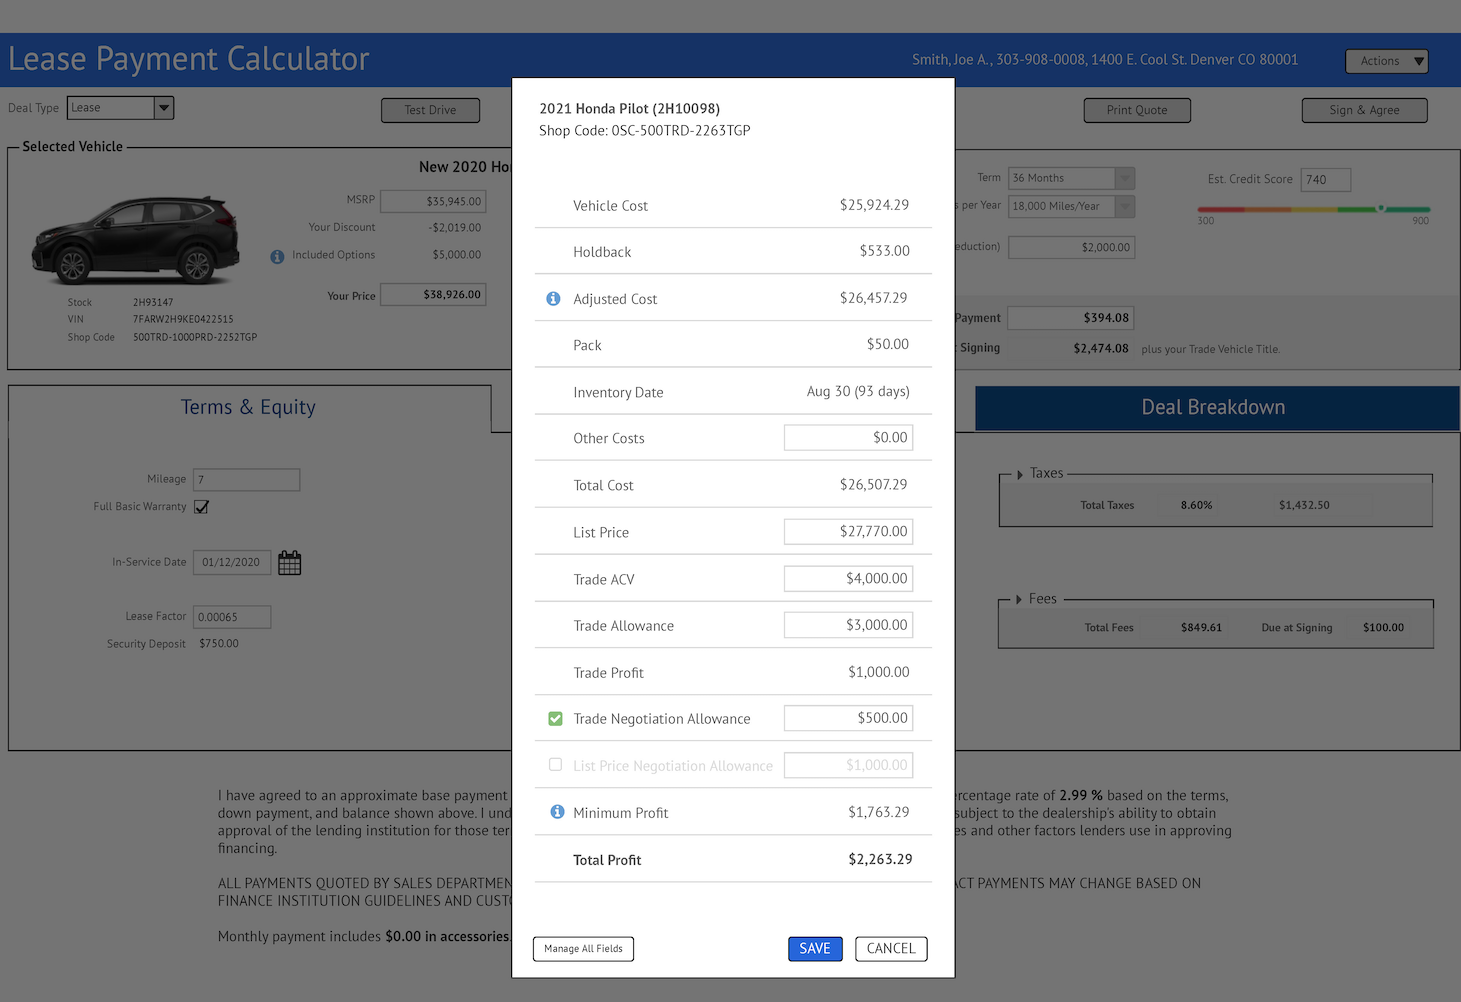Click the Print Quote button

[1137, 110]
